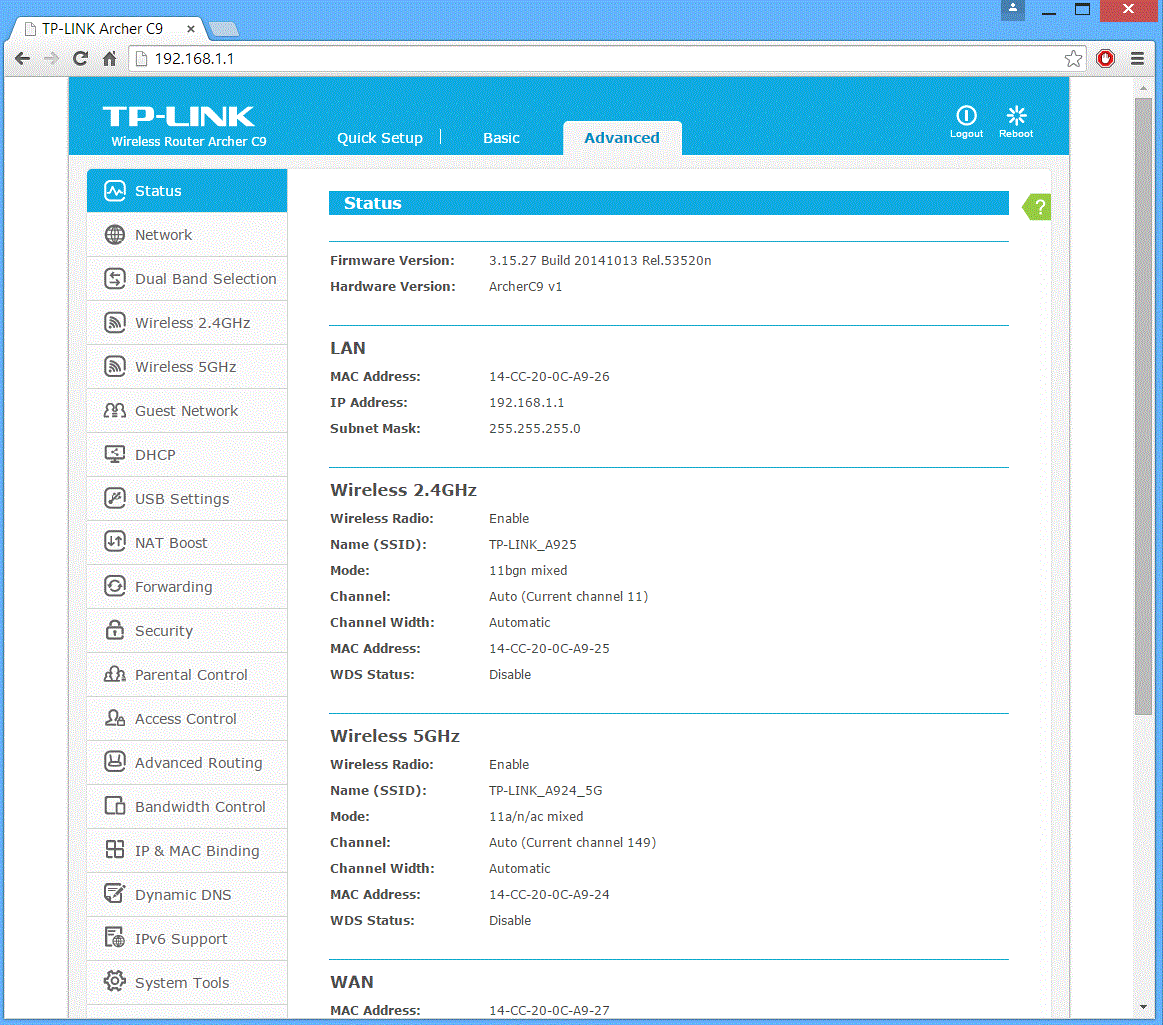Open the USB Settings label

click(x=182, y=499)
